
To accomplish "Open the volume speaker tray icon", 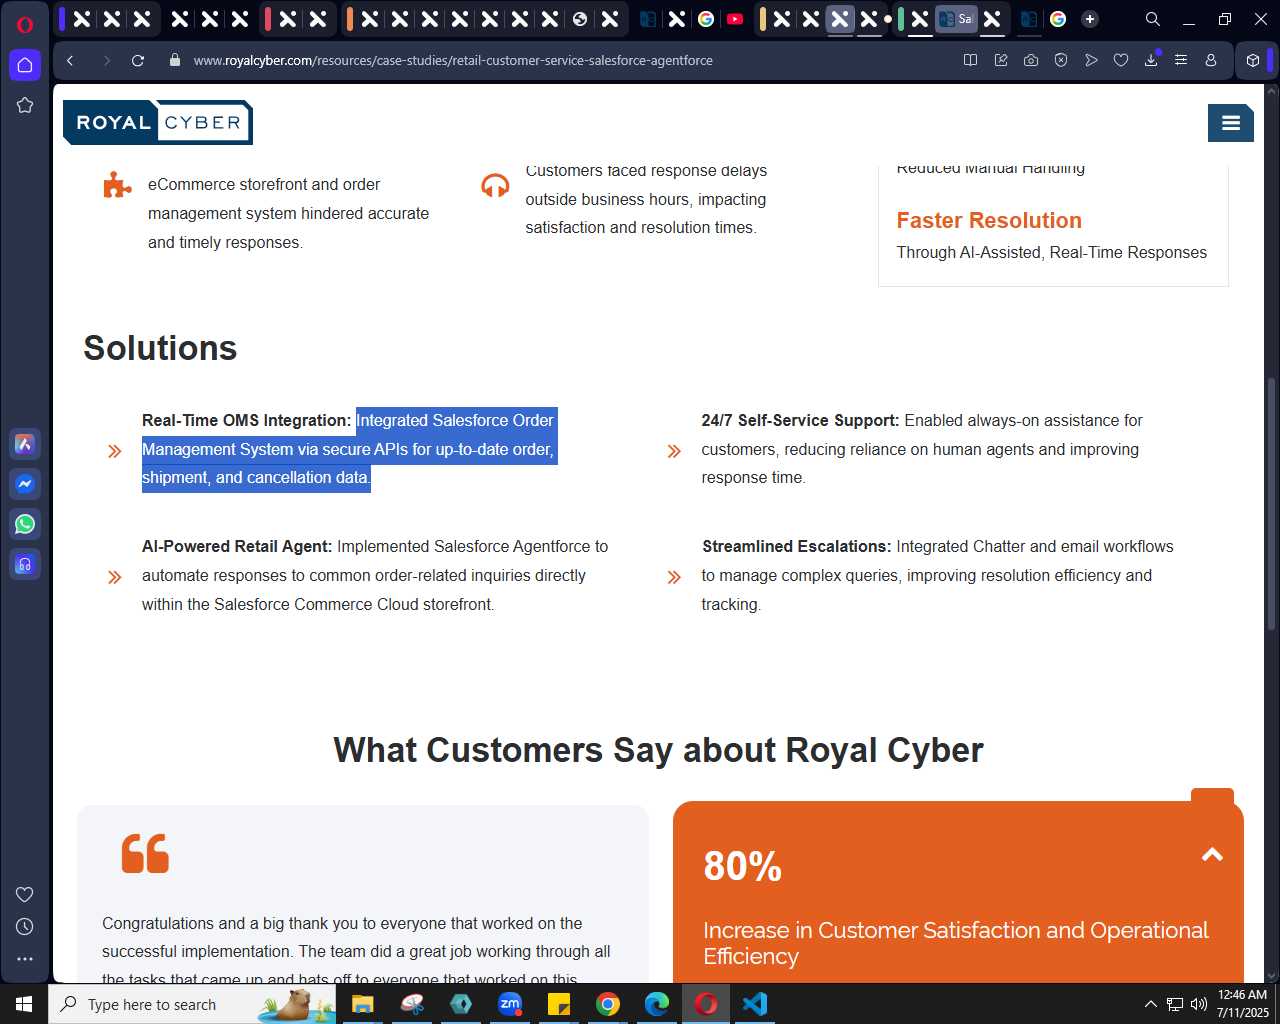I will point(1198,1004).
